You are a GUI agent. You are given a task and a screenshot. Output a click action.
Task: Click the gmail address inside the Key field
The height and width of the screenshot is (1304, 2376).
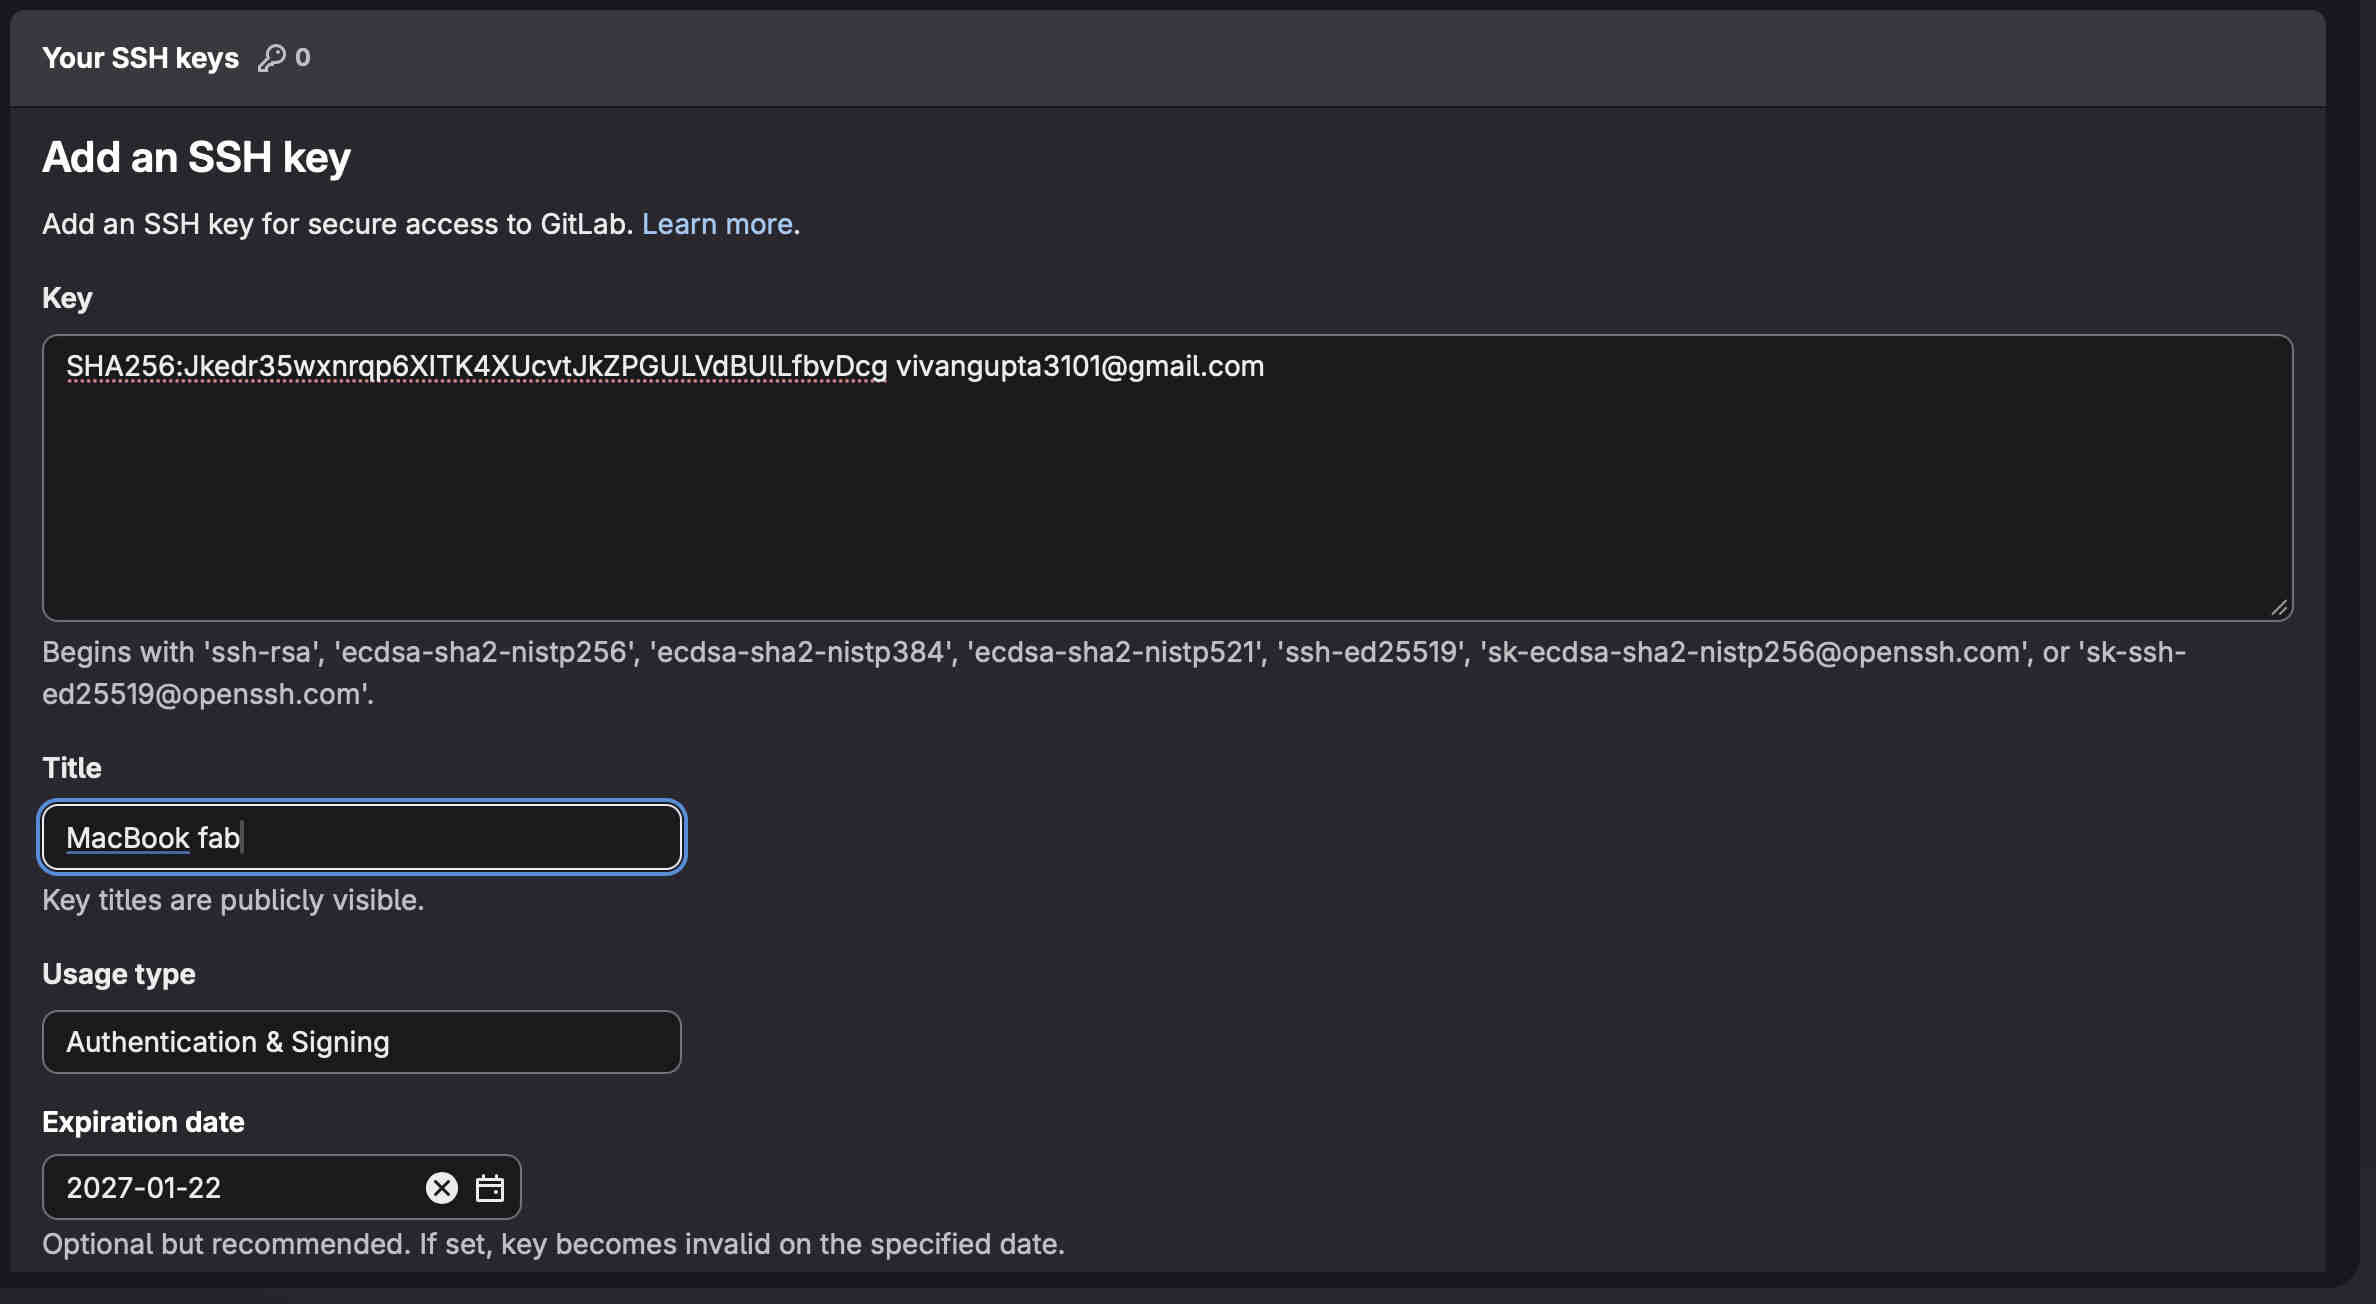tap(1080, 366)
